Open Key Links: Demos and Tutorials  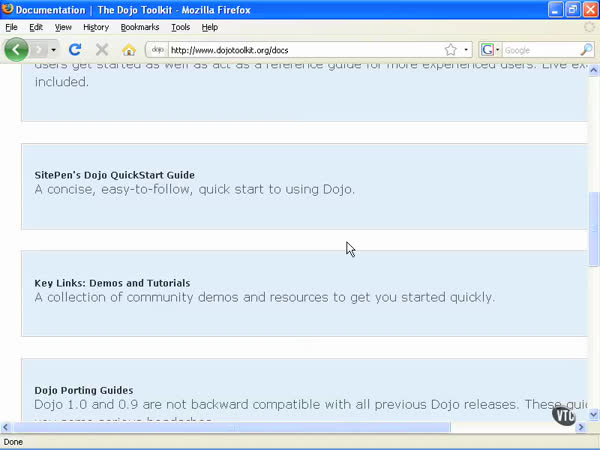pyautogui.click(x=112, y=283)
